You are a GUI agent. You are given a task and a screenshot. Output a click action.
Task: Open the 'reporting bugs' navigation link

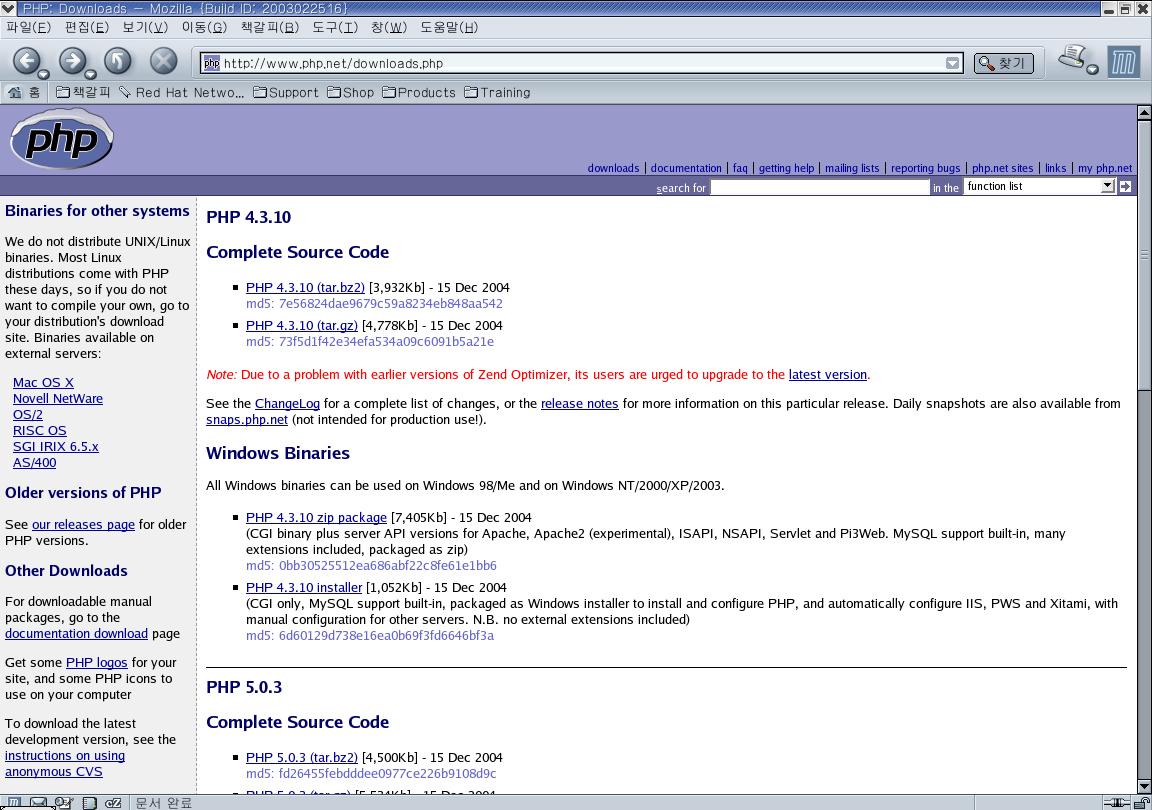(x=926, y=168)
